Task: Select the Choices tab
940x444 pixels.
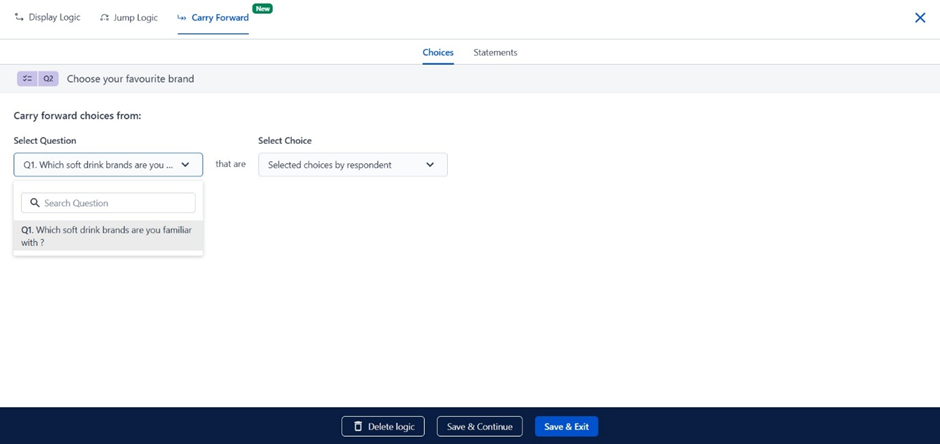Action: click(x=438, y=53)
